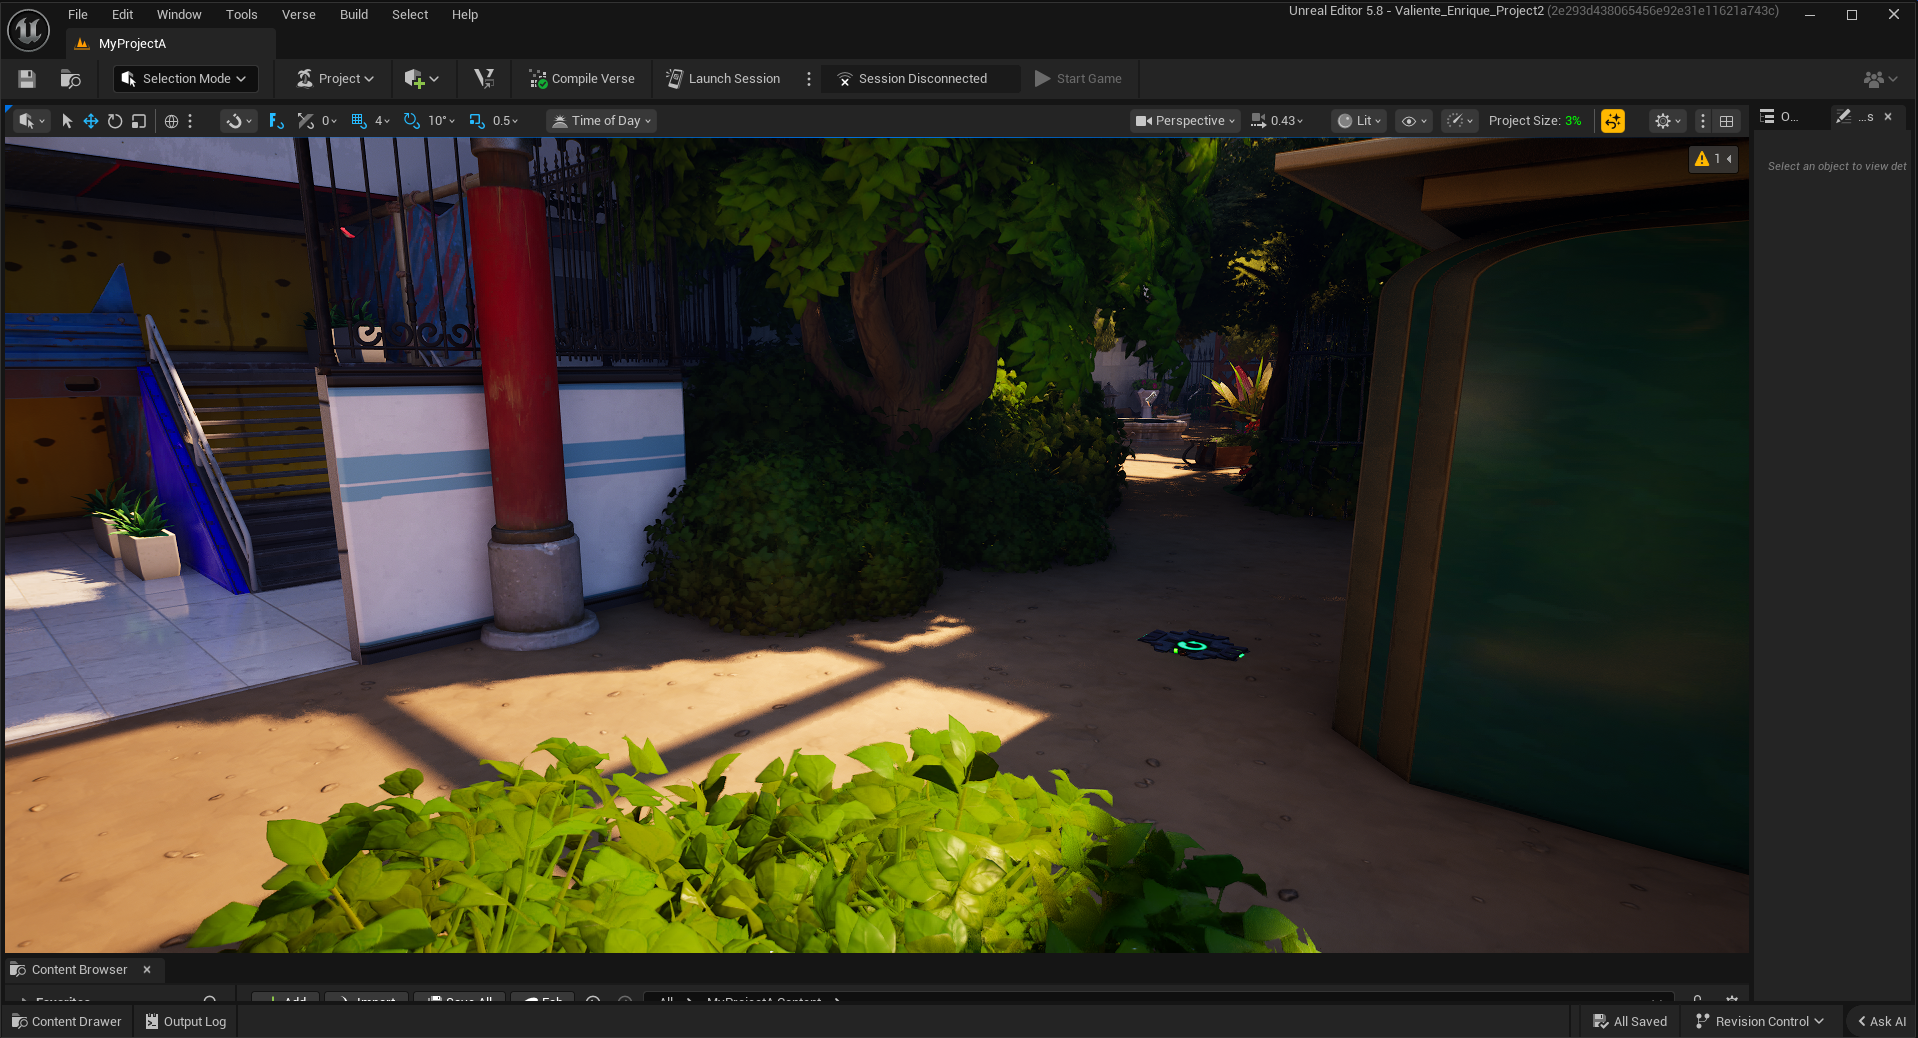Open the Help menu
Screen dimensions: 1918x1038
(x=465, y=15)
